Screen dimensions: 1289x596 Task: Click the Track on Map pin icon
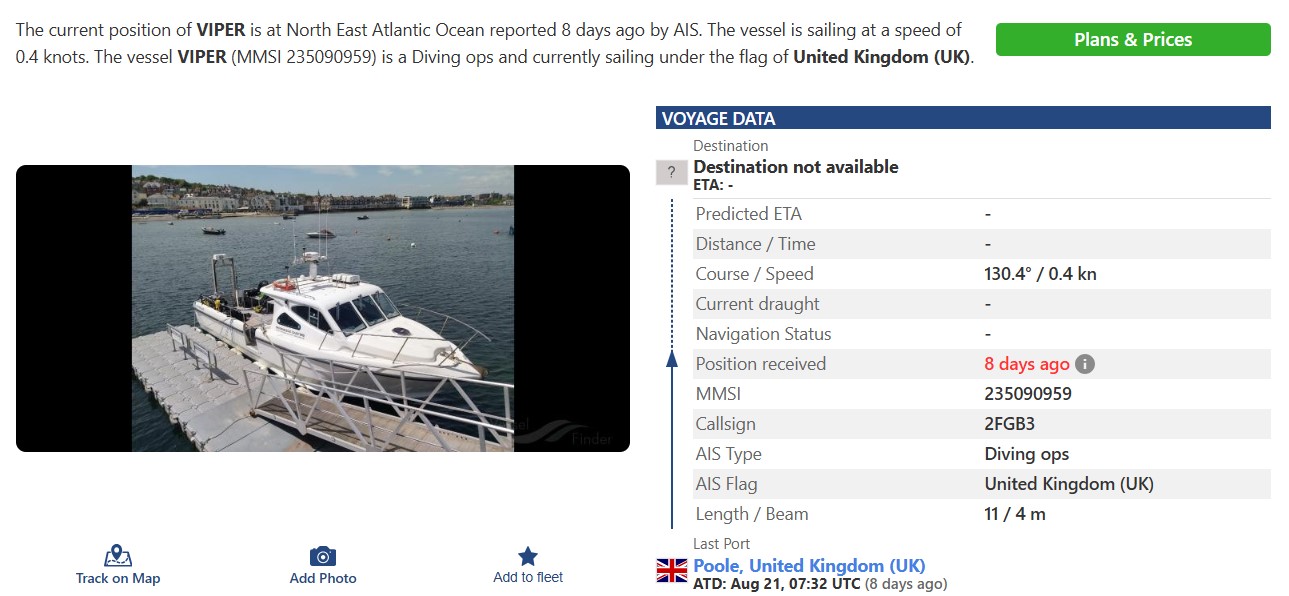118,556
